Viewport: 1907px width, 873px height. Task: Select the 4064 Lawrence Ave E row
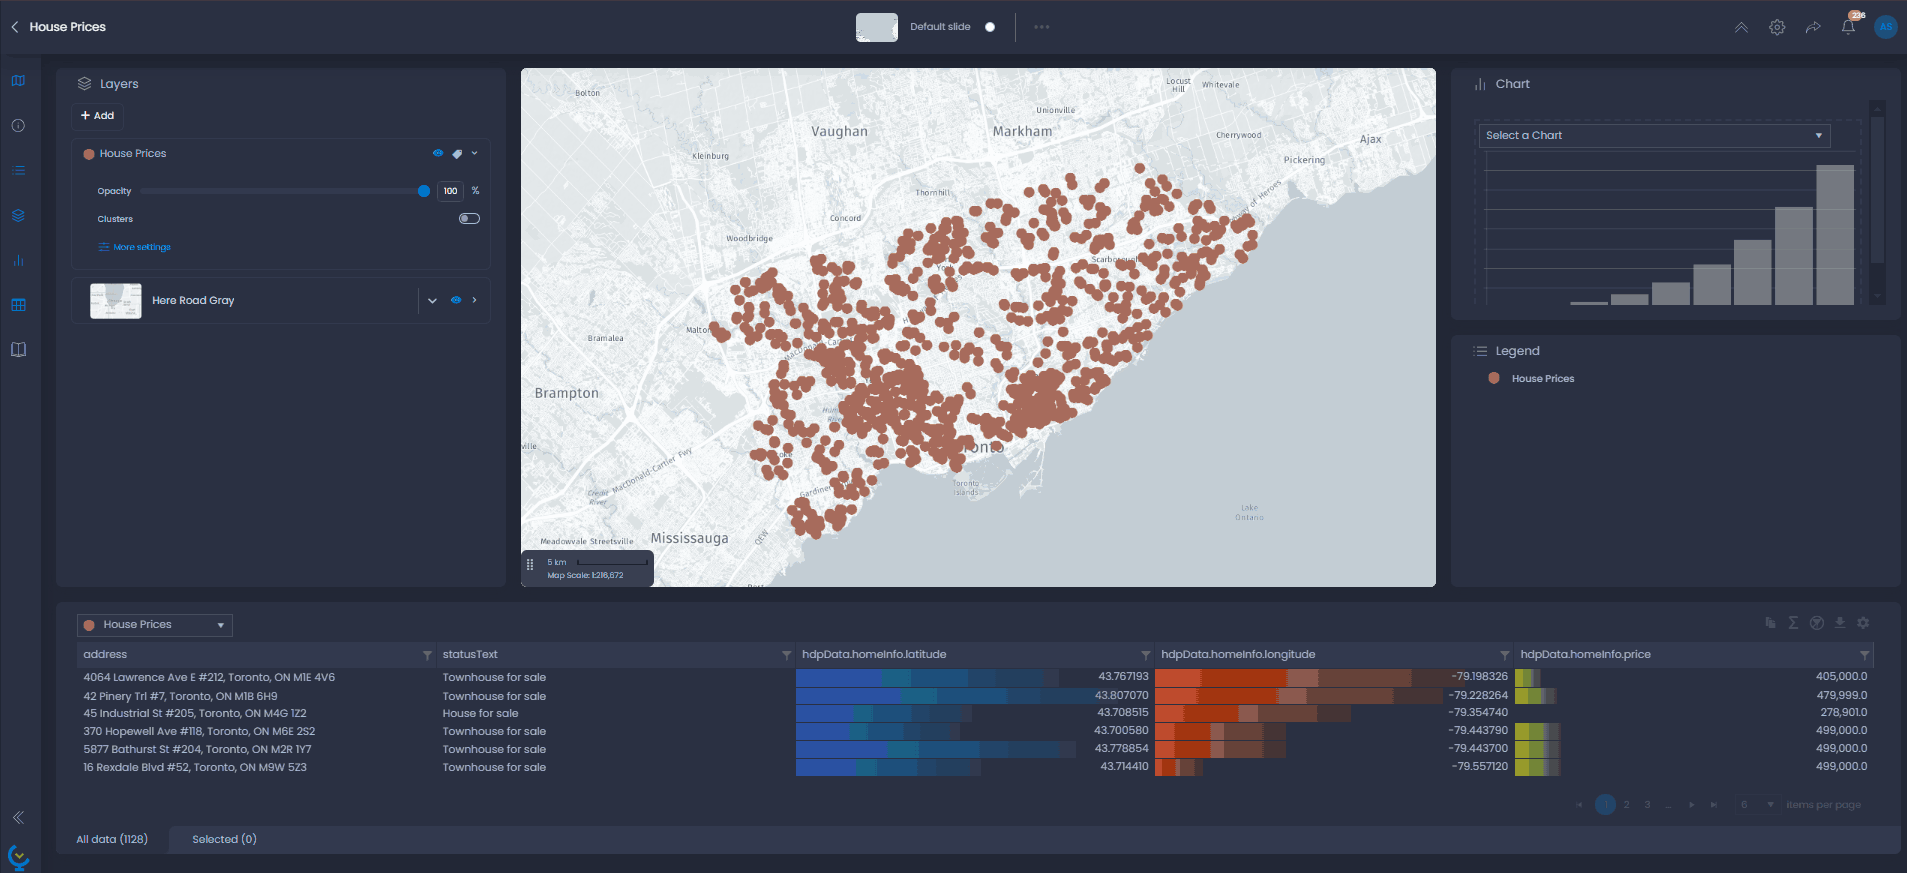pos(975,678)
